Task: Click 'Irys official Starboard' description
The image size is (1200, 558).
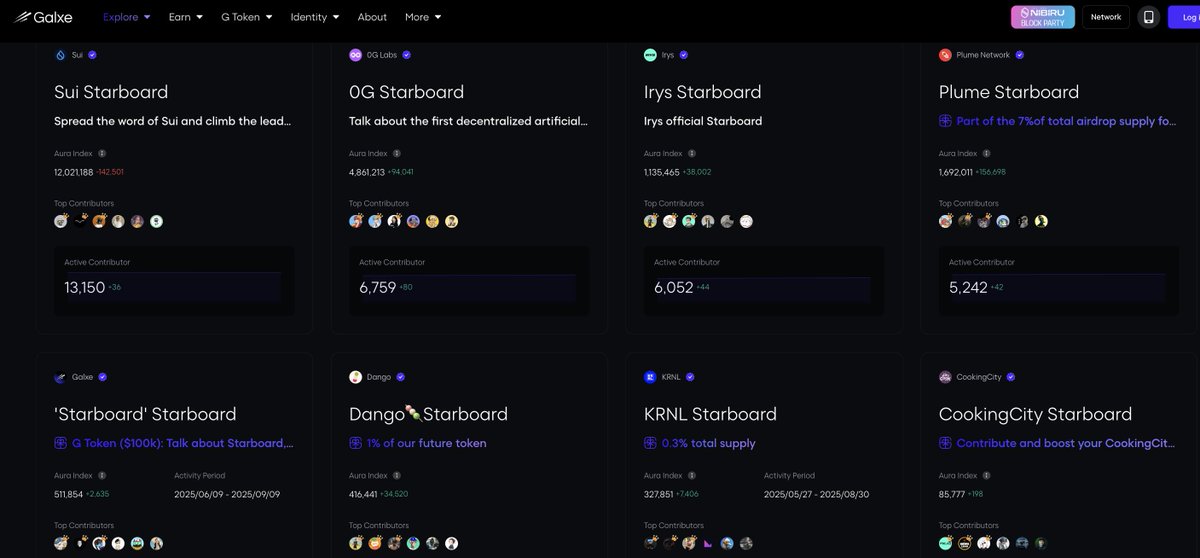Action: (703, 121)
